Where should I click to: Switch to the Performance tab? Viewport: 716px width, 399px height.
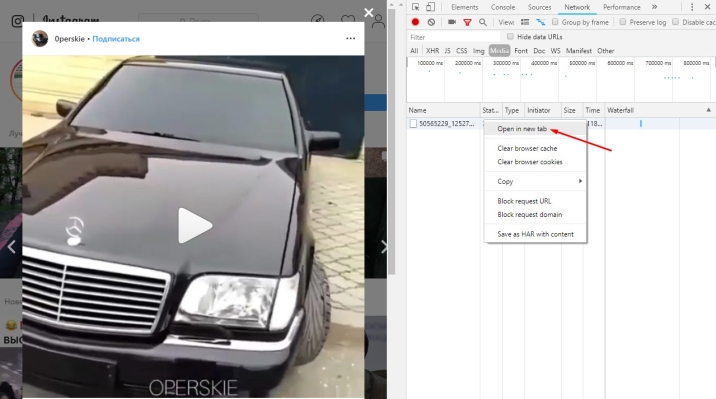(621, 7)
